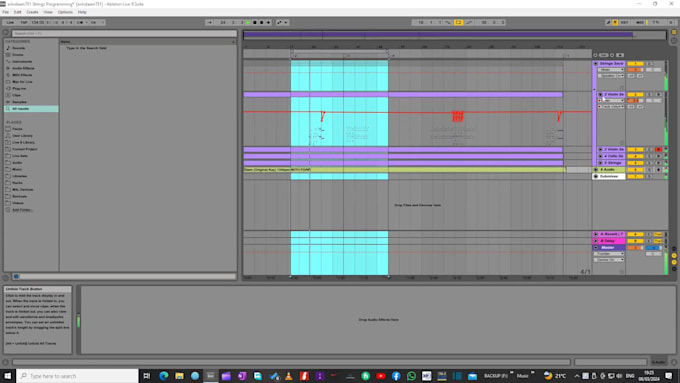
Task: Toggle the 6 Audio track activator button
Action: [x=635, y=170]
